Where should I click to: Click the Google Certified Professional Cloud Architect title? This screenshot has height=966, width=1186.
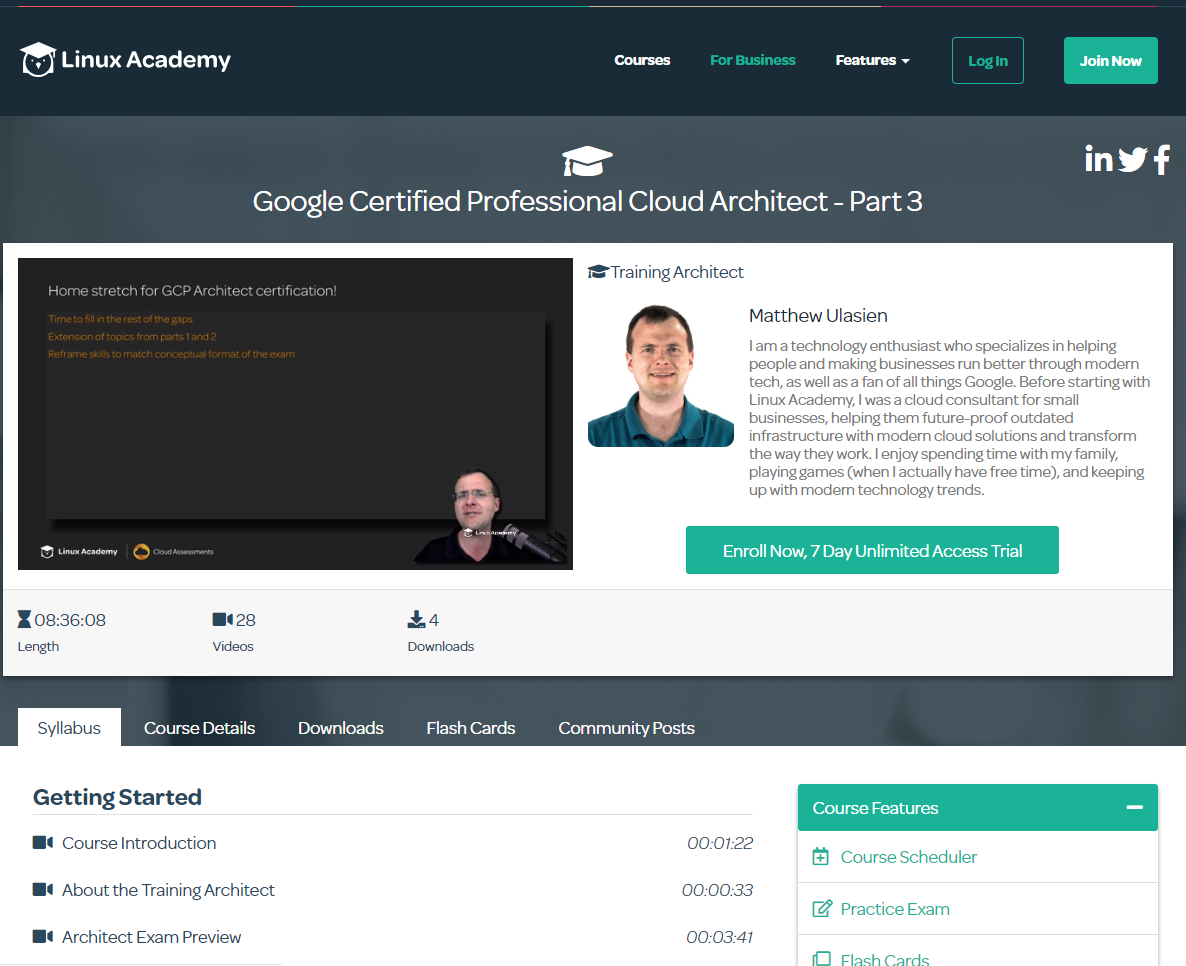pyautogui.click(x=587, y=201)
